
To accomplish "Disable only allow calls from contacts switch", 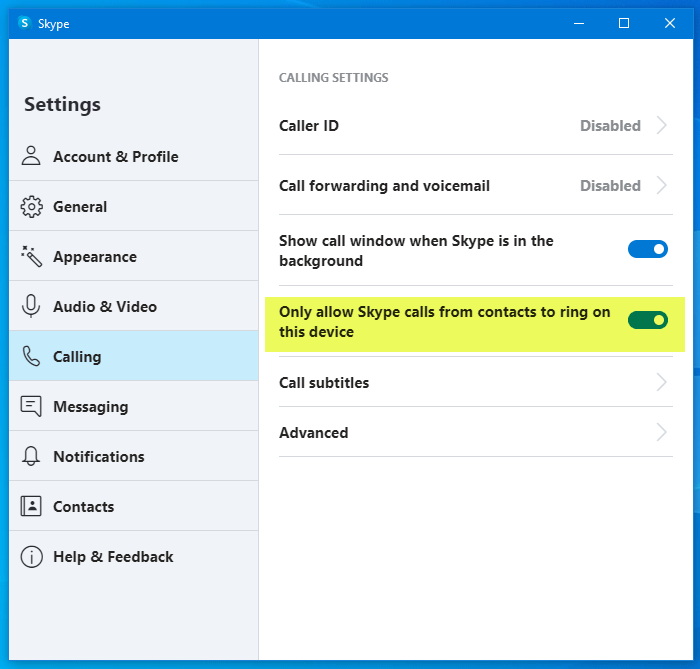I will coord(648,320).
